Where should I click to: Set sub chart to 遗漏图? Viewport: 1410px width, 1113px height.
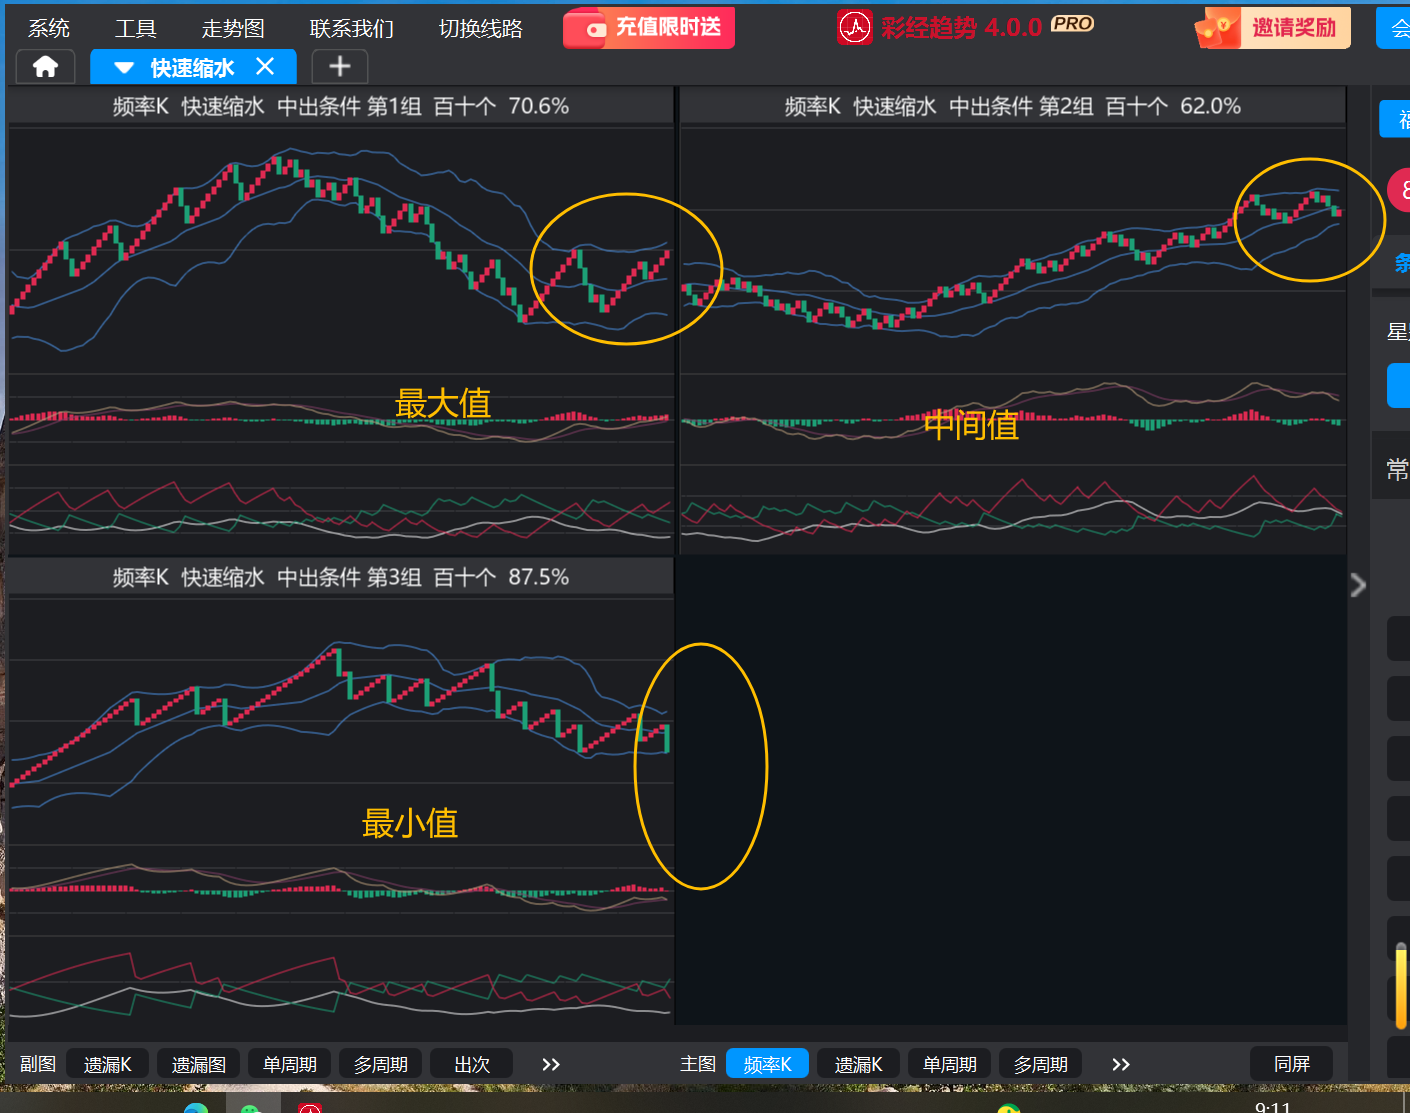(198, 1064)
